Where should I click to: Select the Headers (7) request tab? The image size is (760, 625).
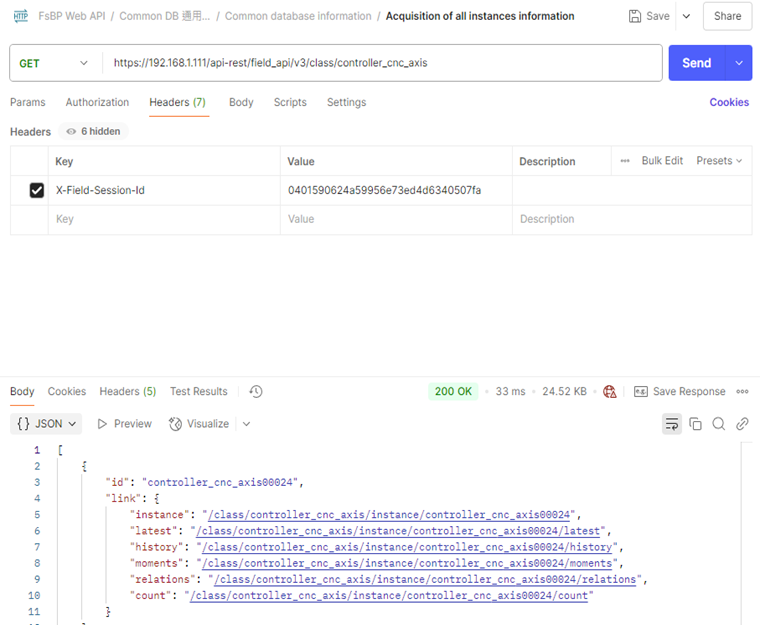(x=177, y=102)
